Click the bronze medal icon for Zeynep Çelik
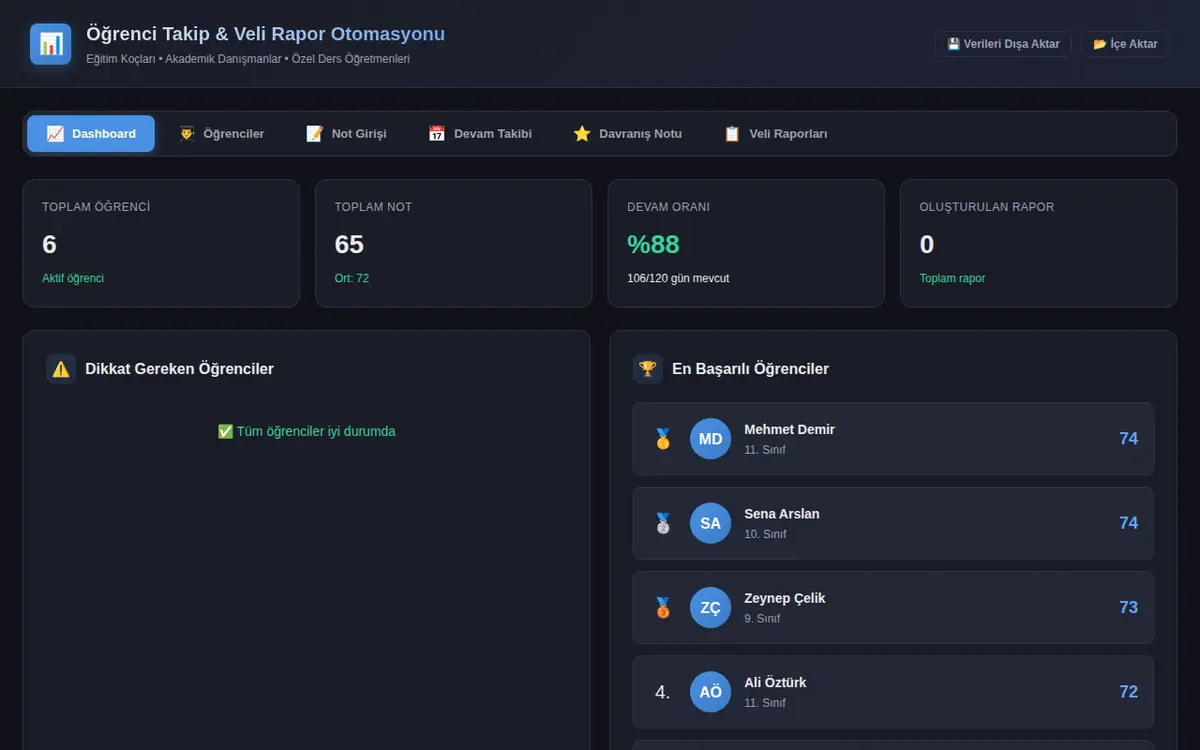This screenshot has height=750, width=1200. 663,607
